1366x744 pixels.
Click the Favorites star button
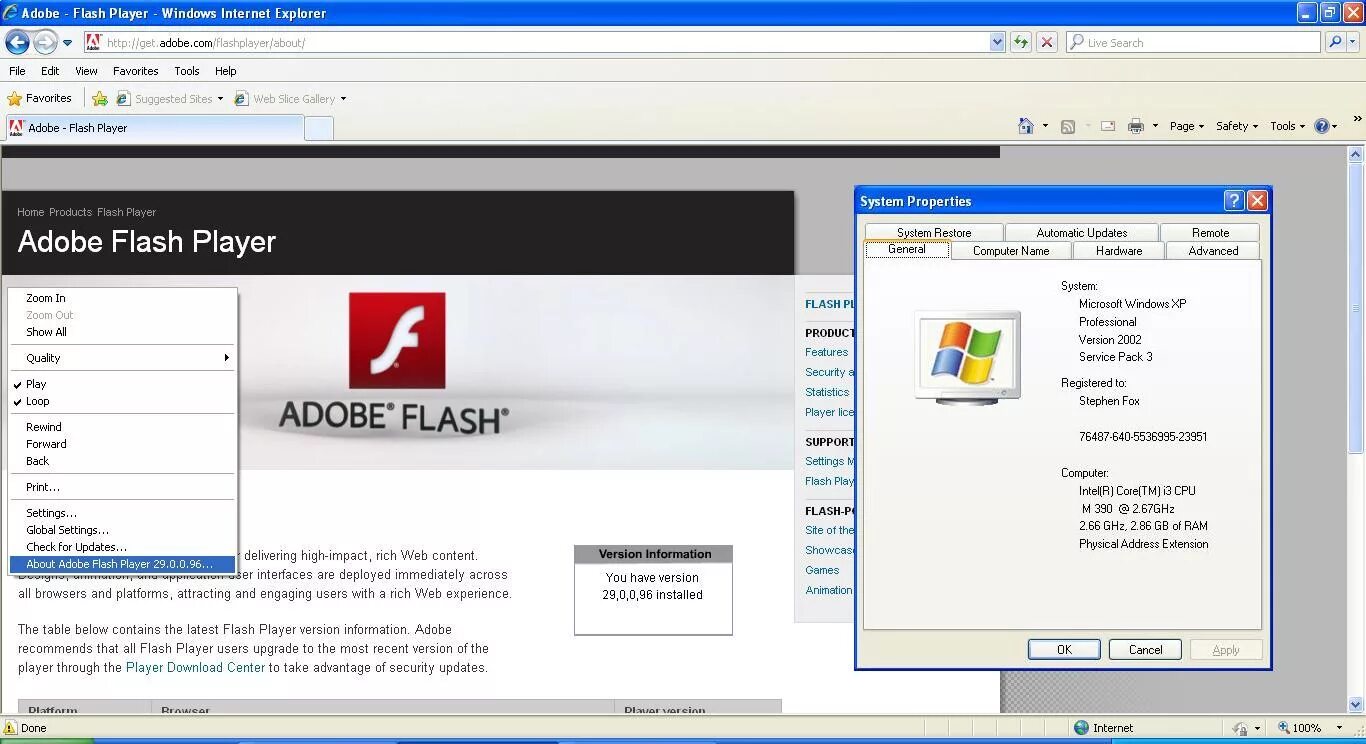click(x=39, y=98)
